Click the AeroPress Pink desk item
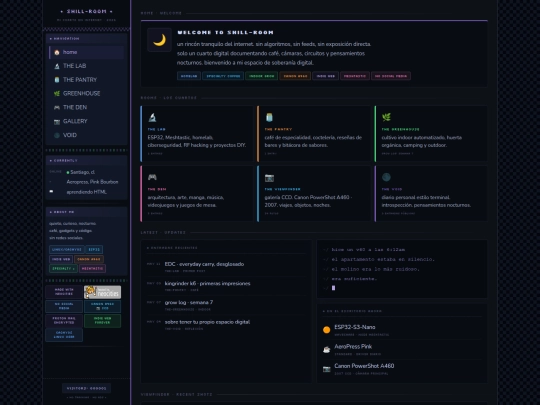 [x=402, y=350]
